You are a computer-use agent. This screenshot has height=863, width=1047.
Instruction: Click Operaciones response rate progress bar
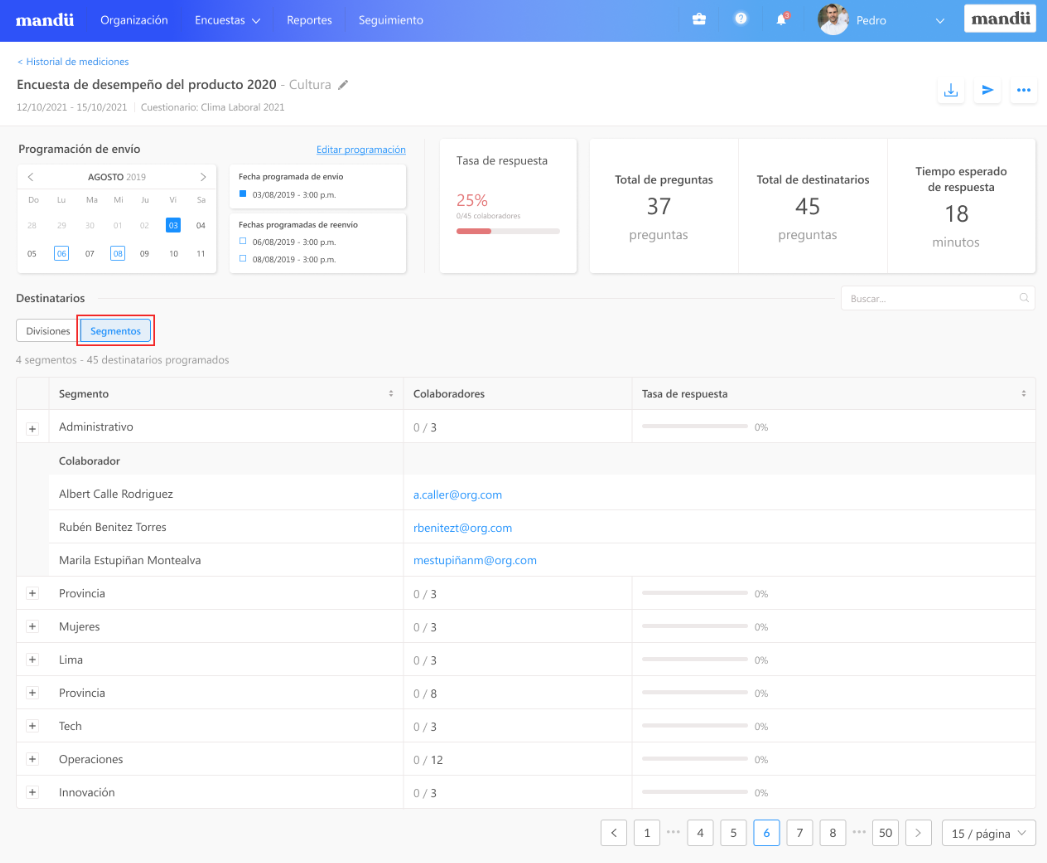point(694,759)
